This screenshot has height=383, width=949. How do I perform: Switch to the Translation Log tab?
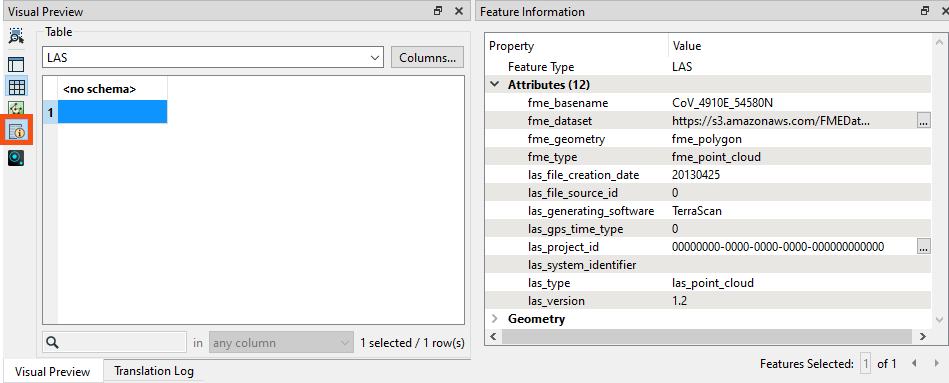click(x=154, y=372)
